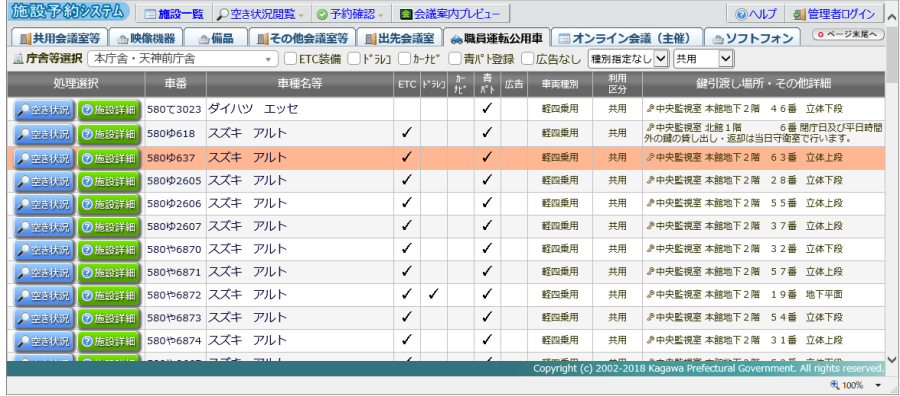Switch to ソフトフォン tab
The image size is (900, 396).
click(x=752, y=38)
